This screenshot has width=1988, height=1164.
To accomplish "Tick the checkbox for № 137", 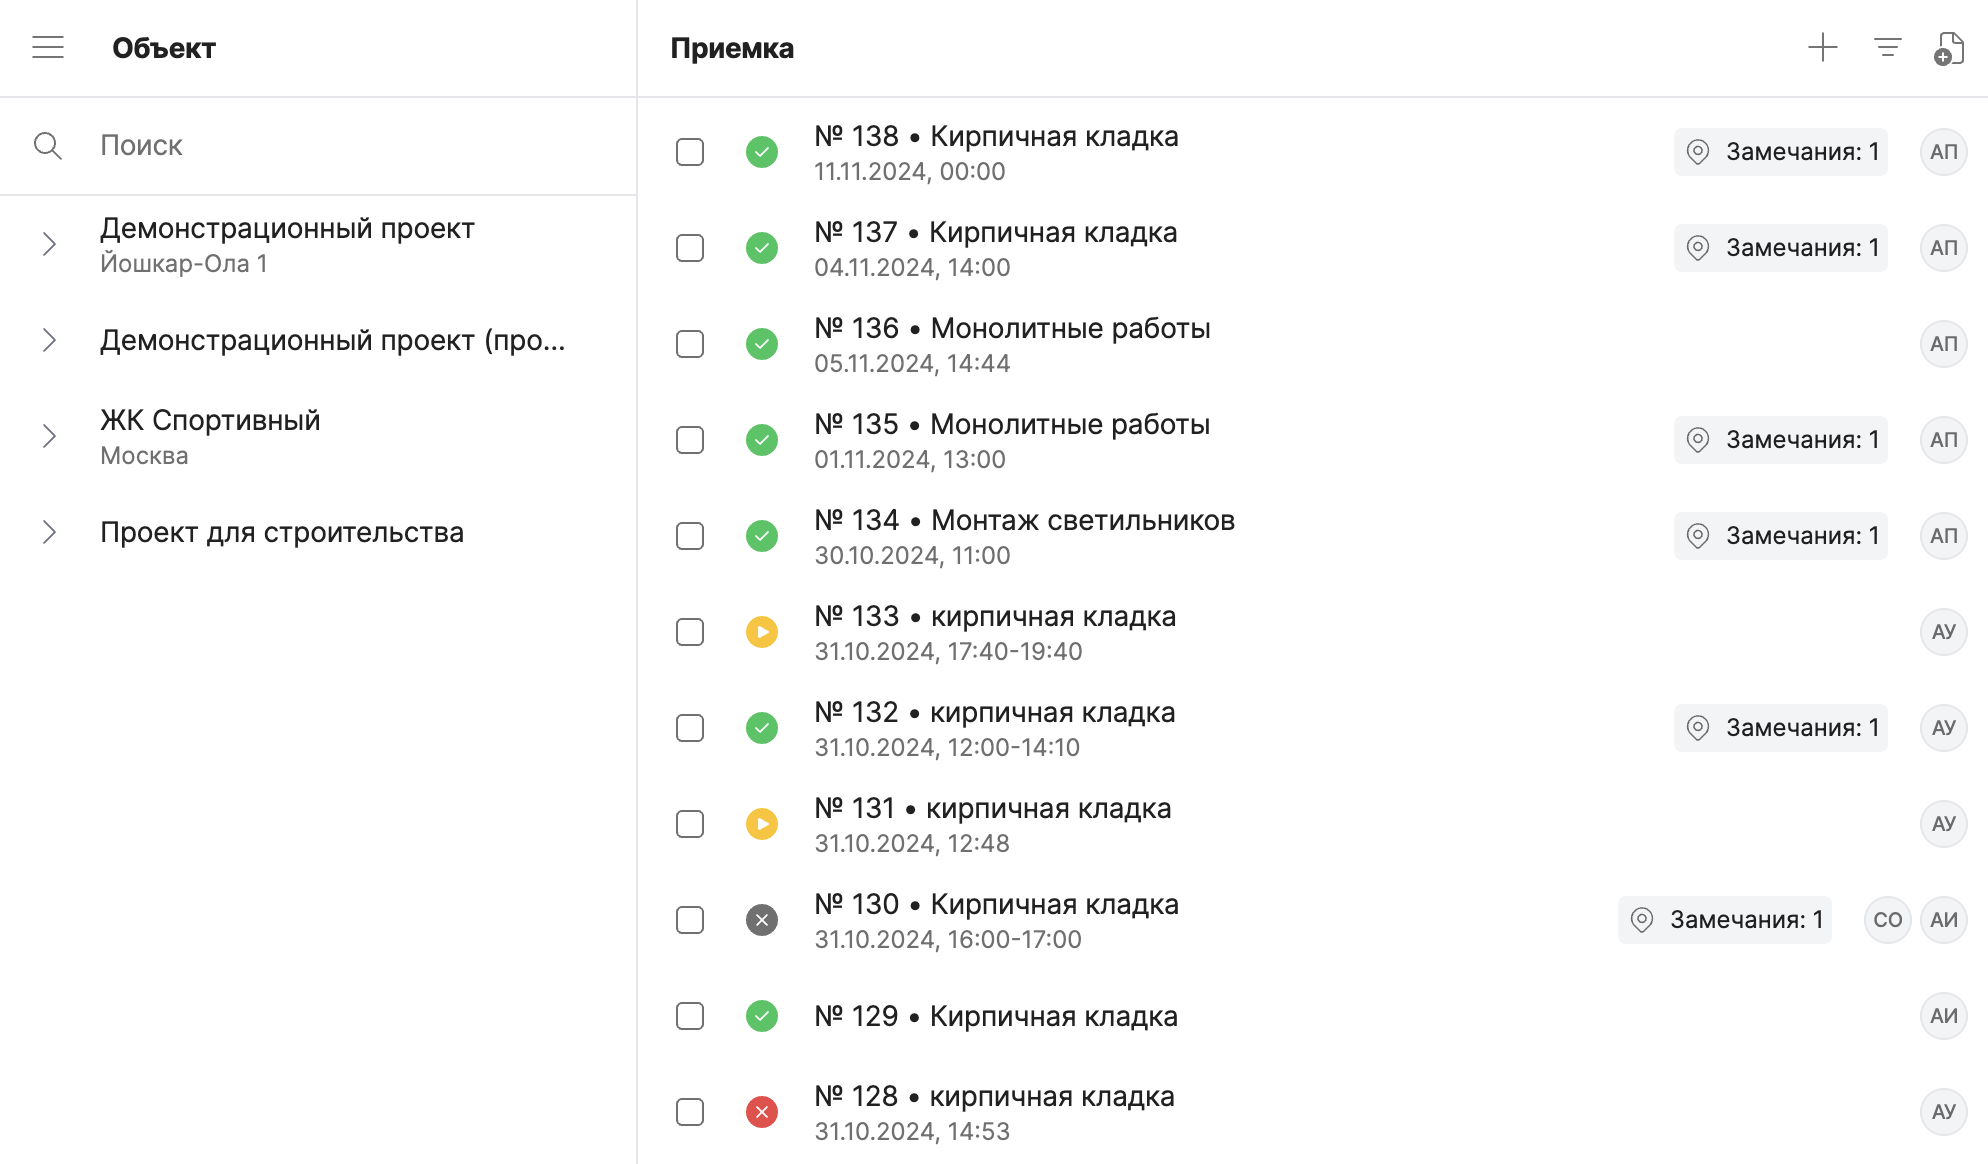I will click(690, 248).
